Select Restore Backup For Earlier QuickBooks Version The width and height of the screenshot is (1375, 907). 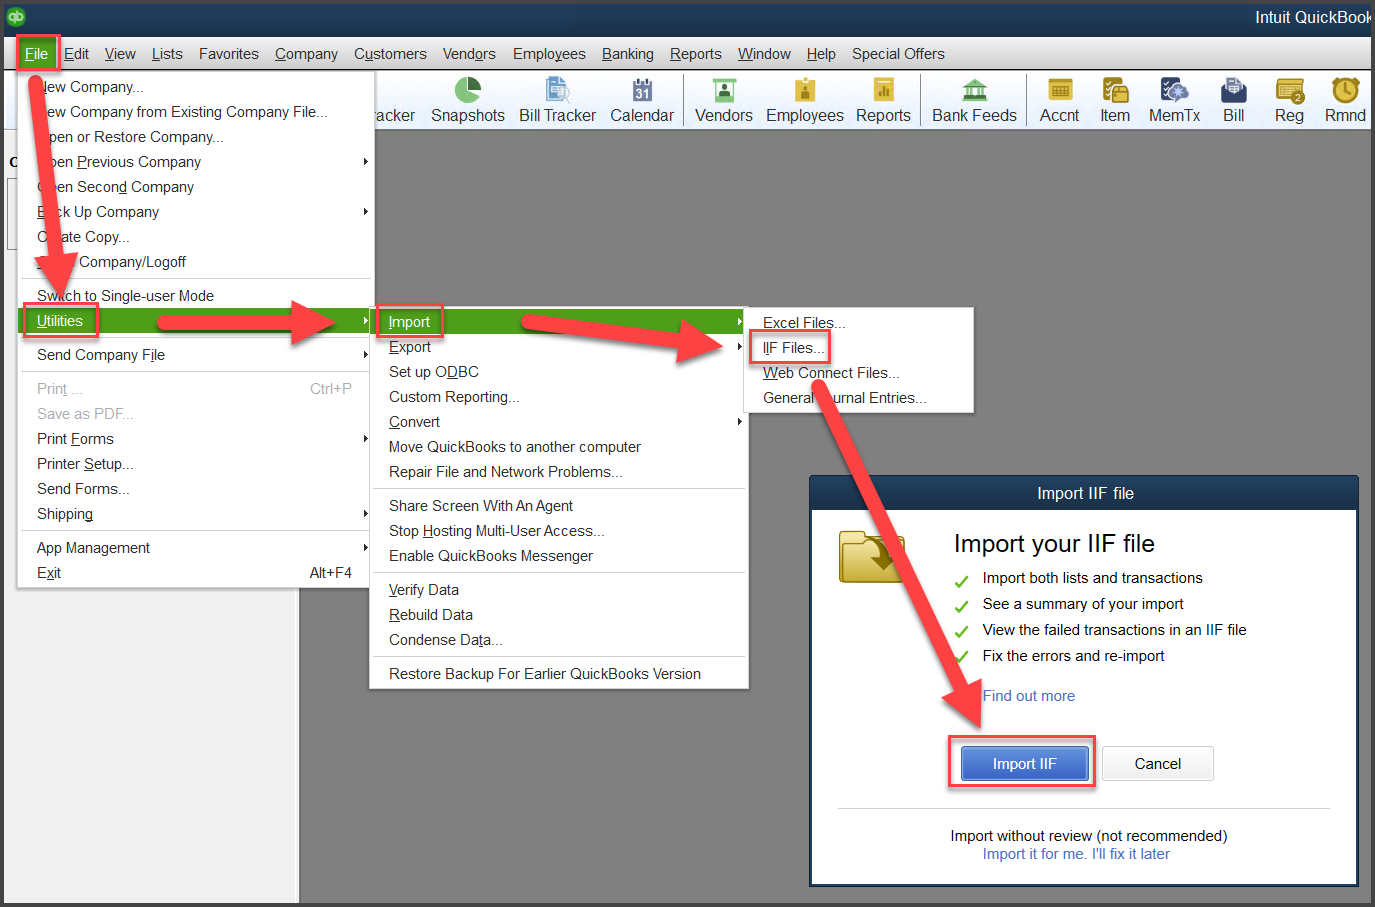coord(560,674)
